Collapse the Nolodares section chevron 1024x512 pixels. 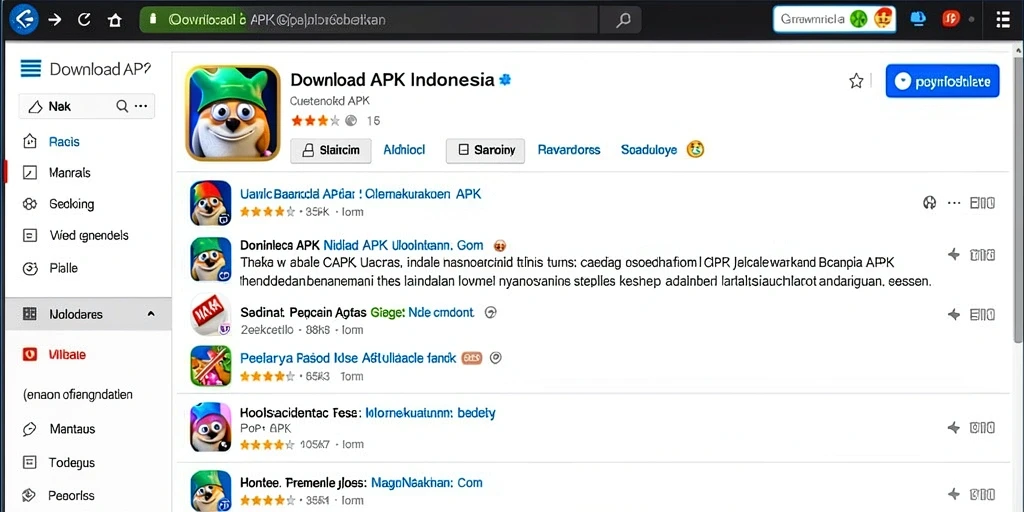(151, 314)
